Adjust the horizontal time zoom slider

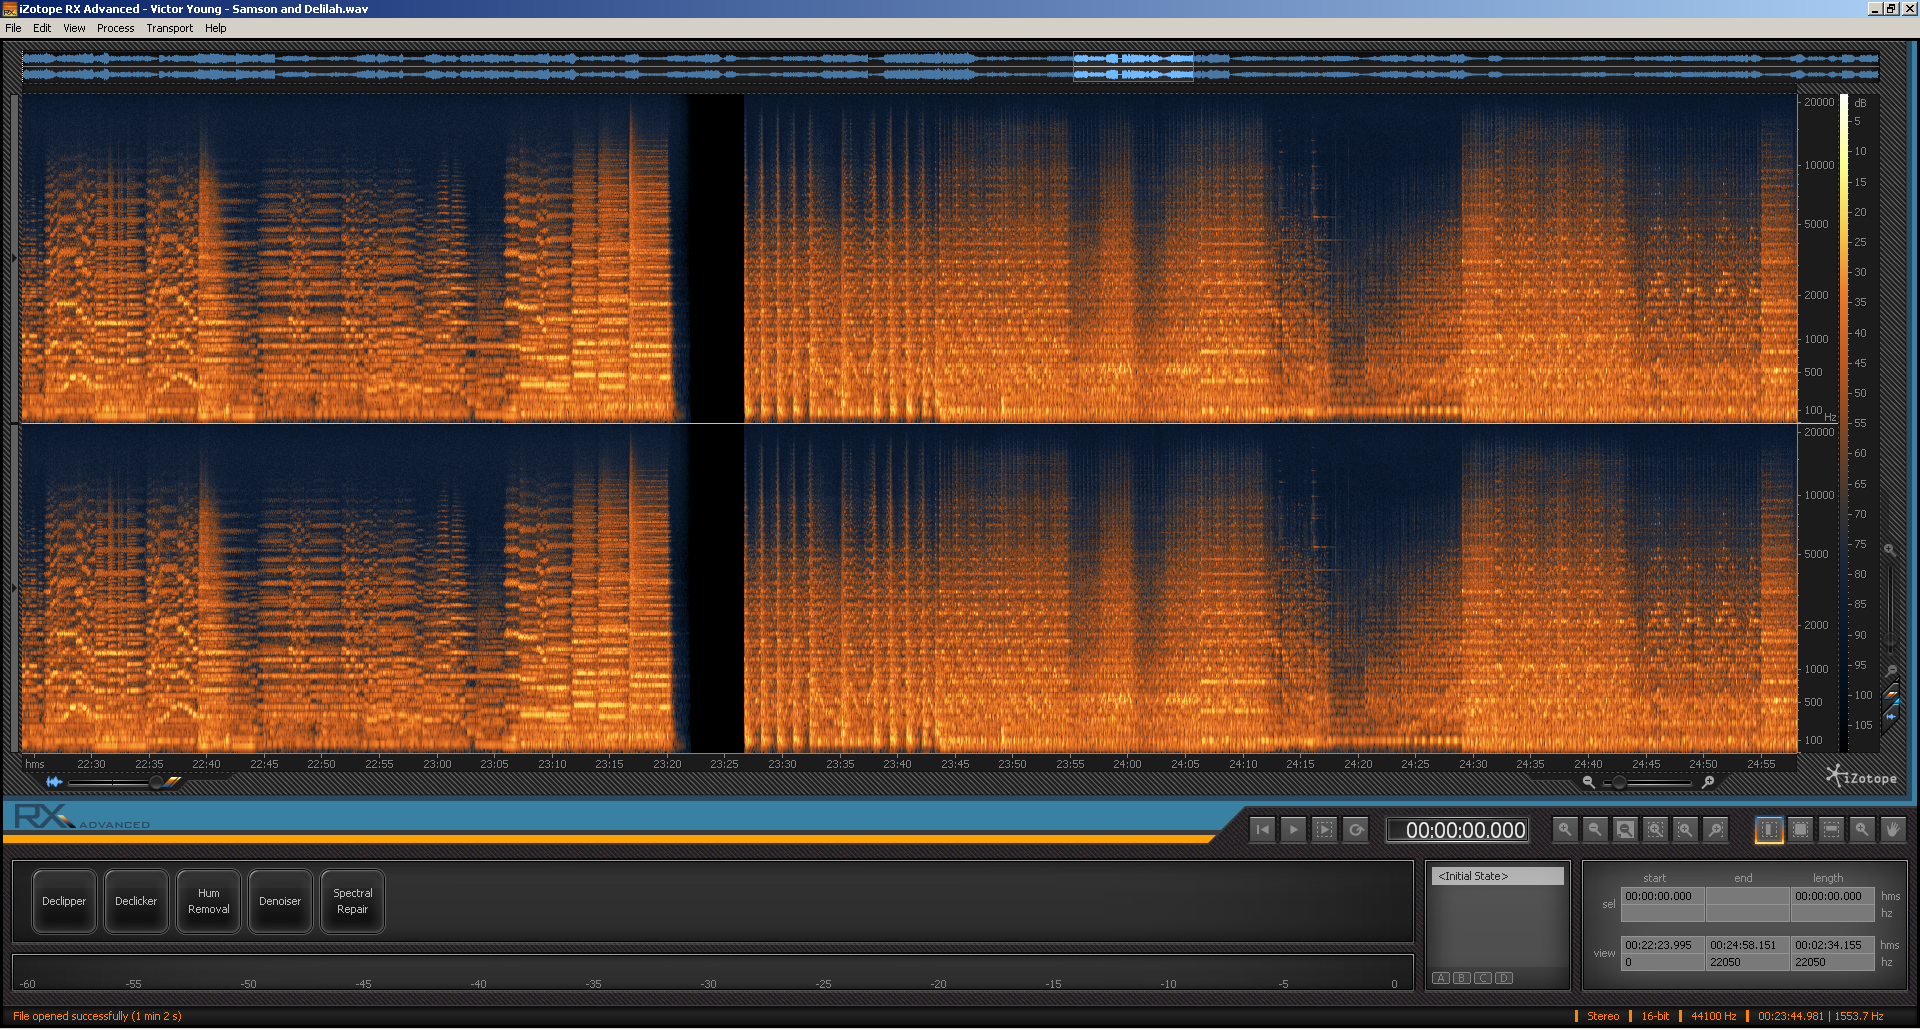pos(1619,783)
